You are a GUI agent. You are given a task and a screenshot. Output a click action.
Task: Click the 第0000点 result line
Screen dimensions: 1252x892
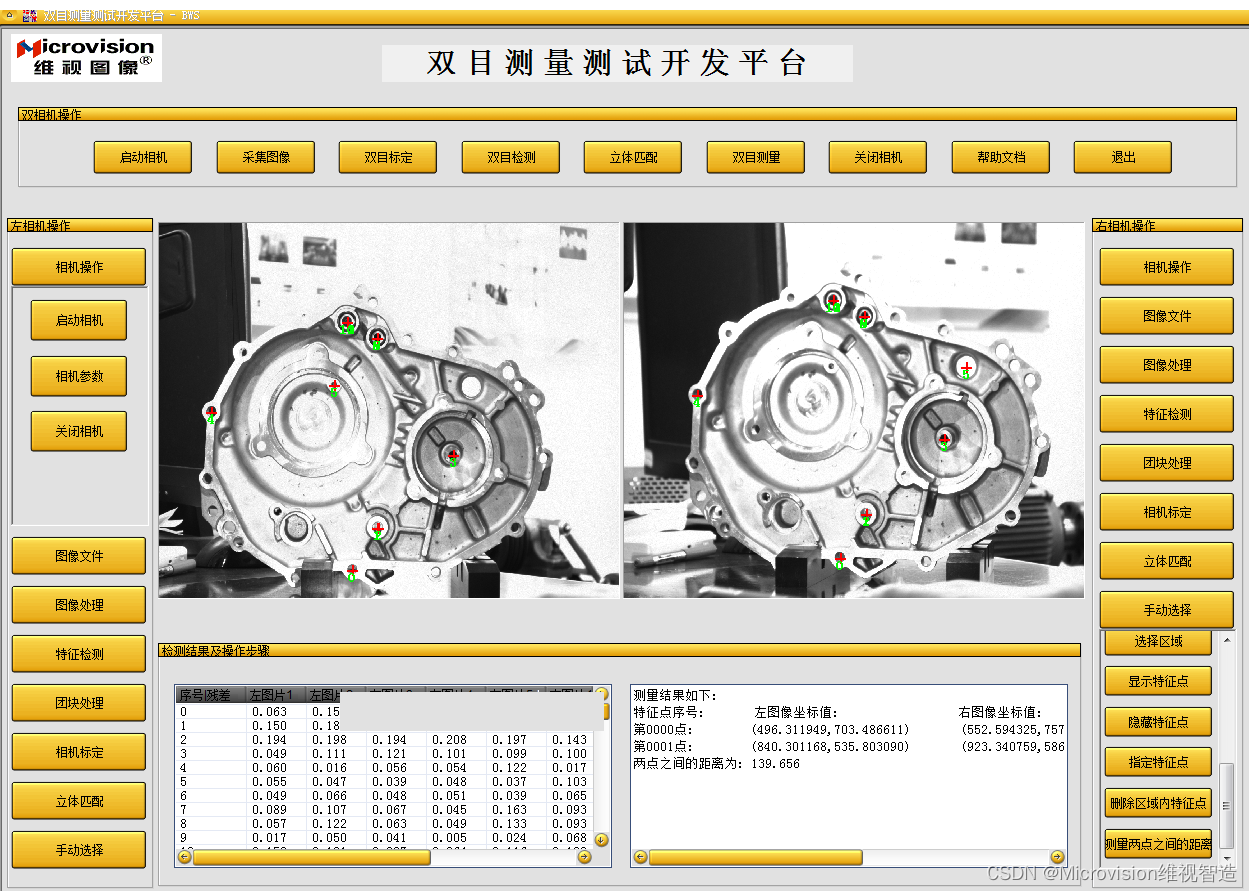[849, 730]
